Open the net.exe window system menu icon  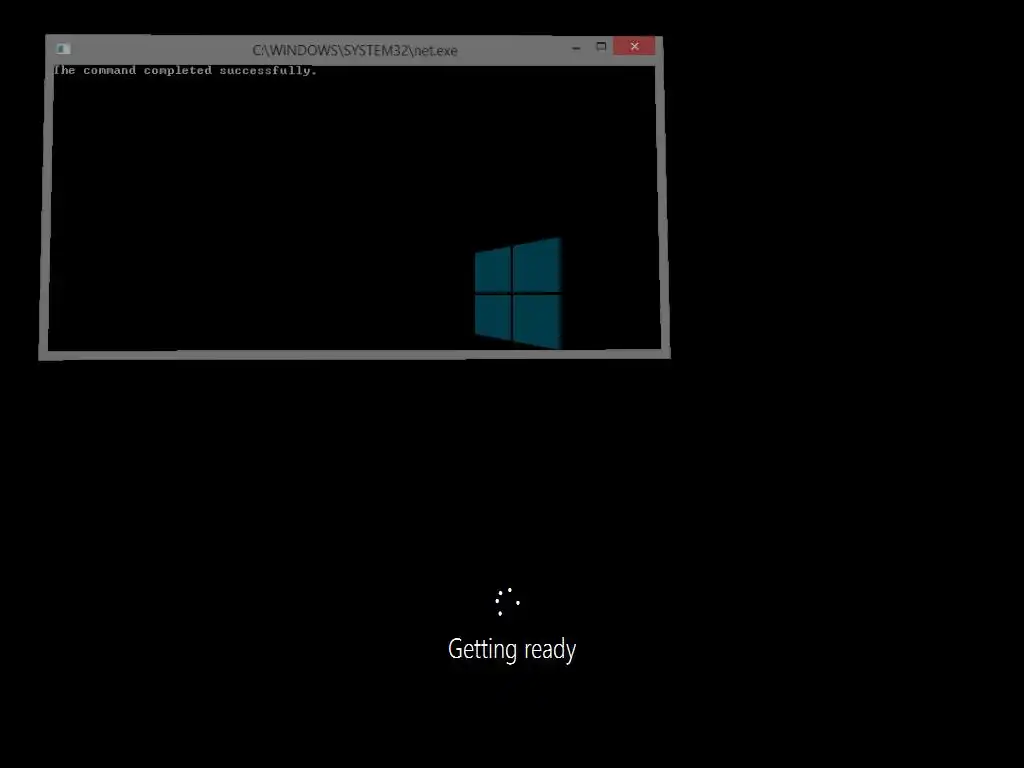click(x=63, y=49)
